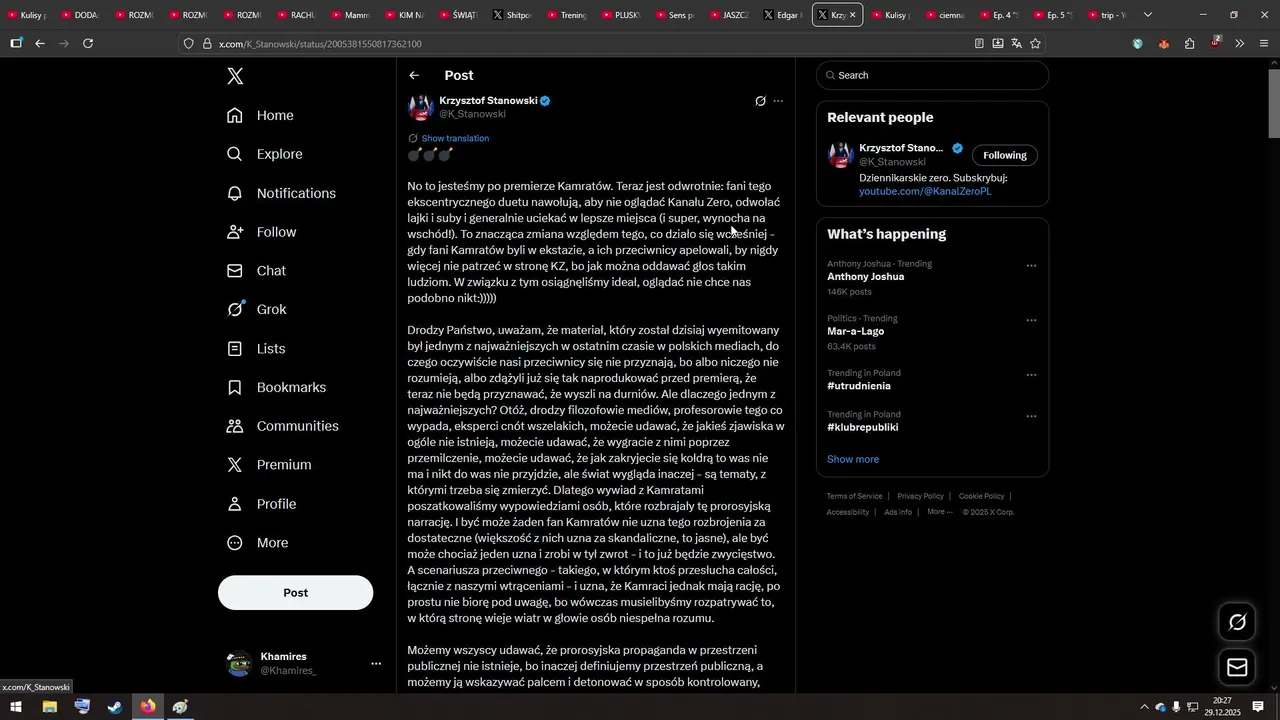Viewport: 1280px width, 720px height.
Task: Open the floating Grok button
Action: point(1237,622)
